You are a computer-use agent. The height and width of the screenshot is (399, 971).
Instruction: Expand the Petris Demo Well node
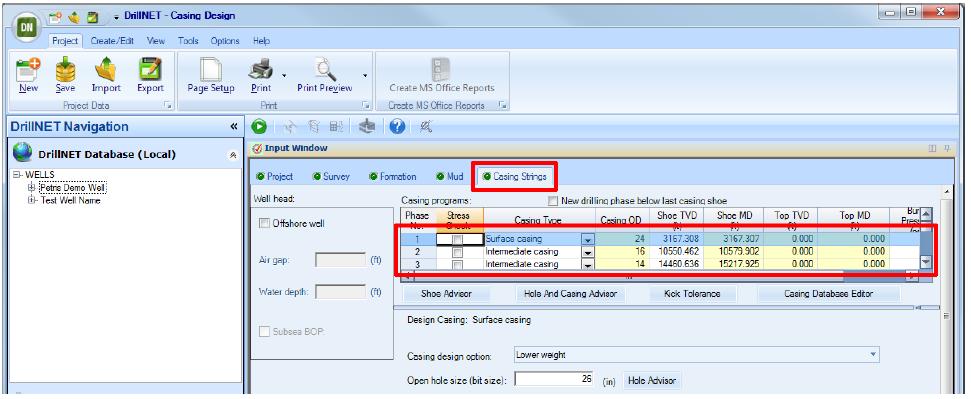pos(32,187)
